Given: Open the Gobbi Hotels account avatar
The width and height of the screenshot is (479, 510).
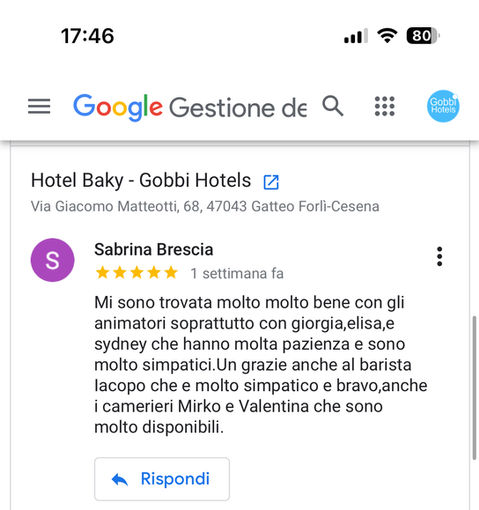Looking at the screenshot, I should [x=443, y=106].
